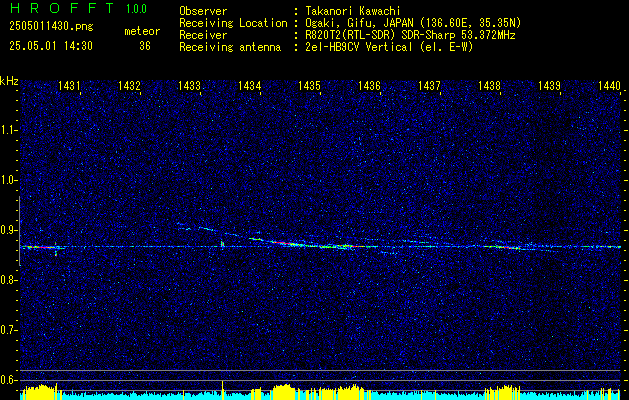Image resolution: width=629 pixels, height=400 pixels.
Task: Click frequency axis label 0.7
Action: coord(7,330)
